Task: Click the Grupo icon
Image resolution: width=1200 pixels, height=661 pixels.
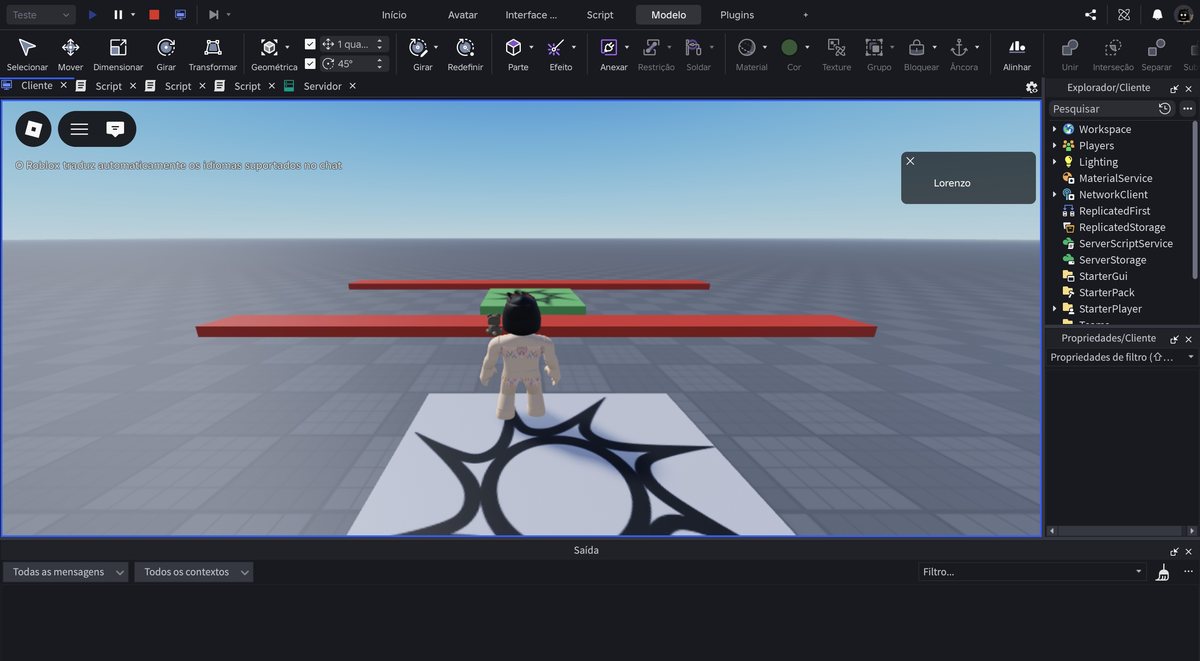Action: 874,47
